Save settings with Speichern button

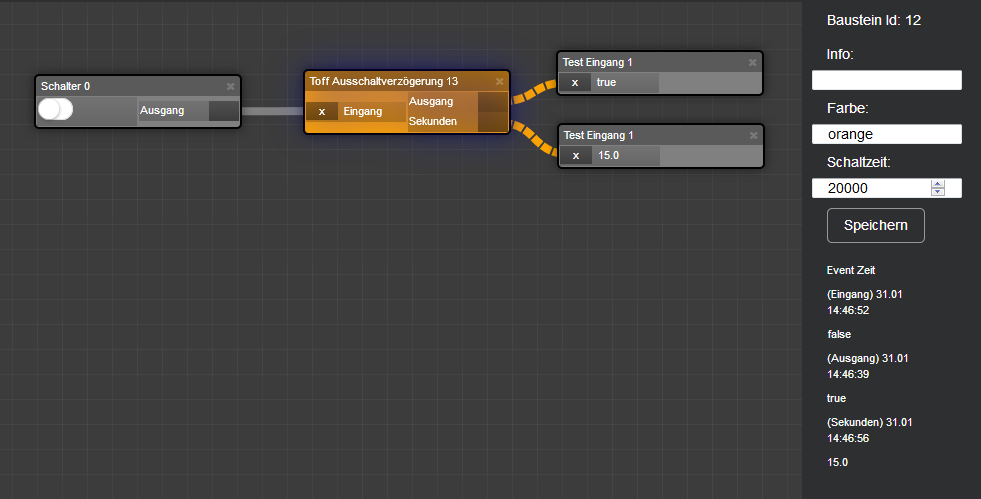875,225
